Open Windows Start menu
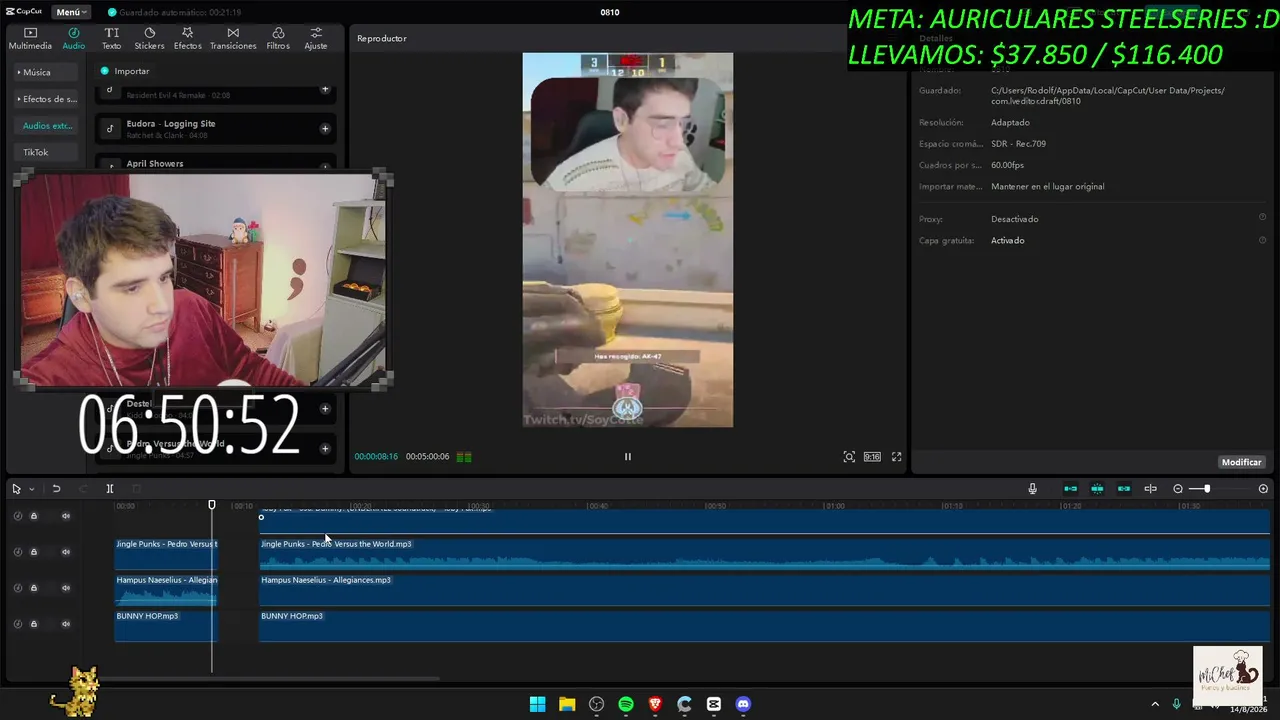Screen dimensions: 1280x720 (537, 704)
